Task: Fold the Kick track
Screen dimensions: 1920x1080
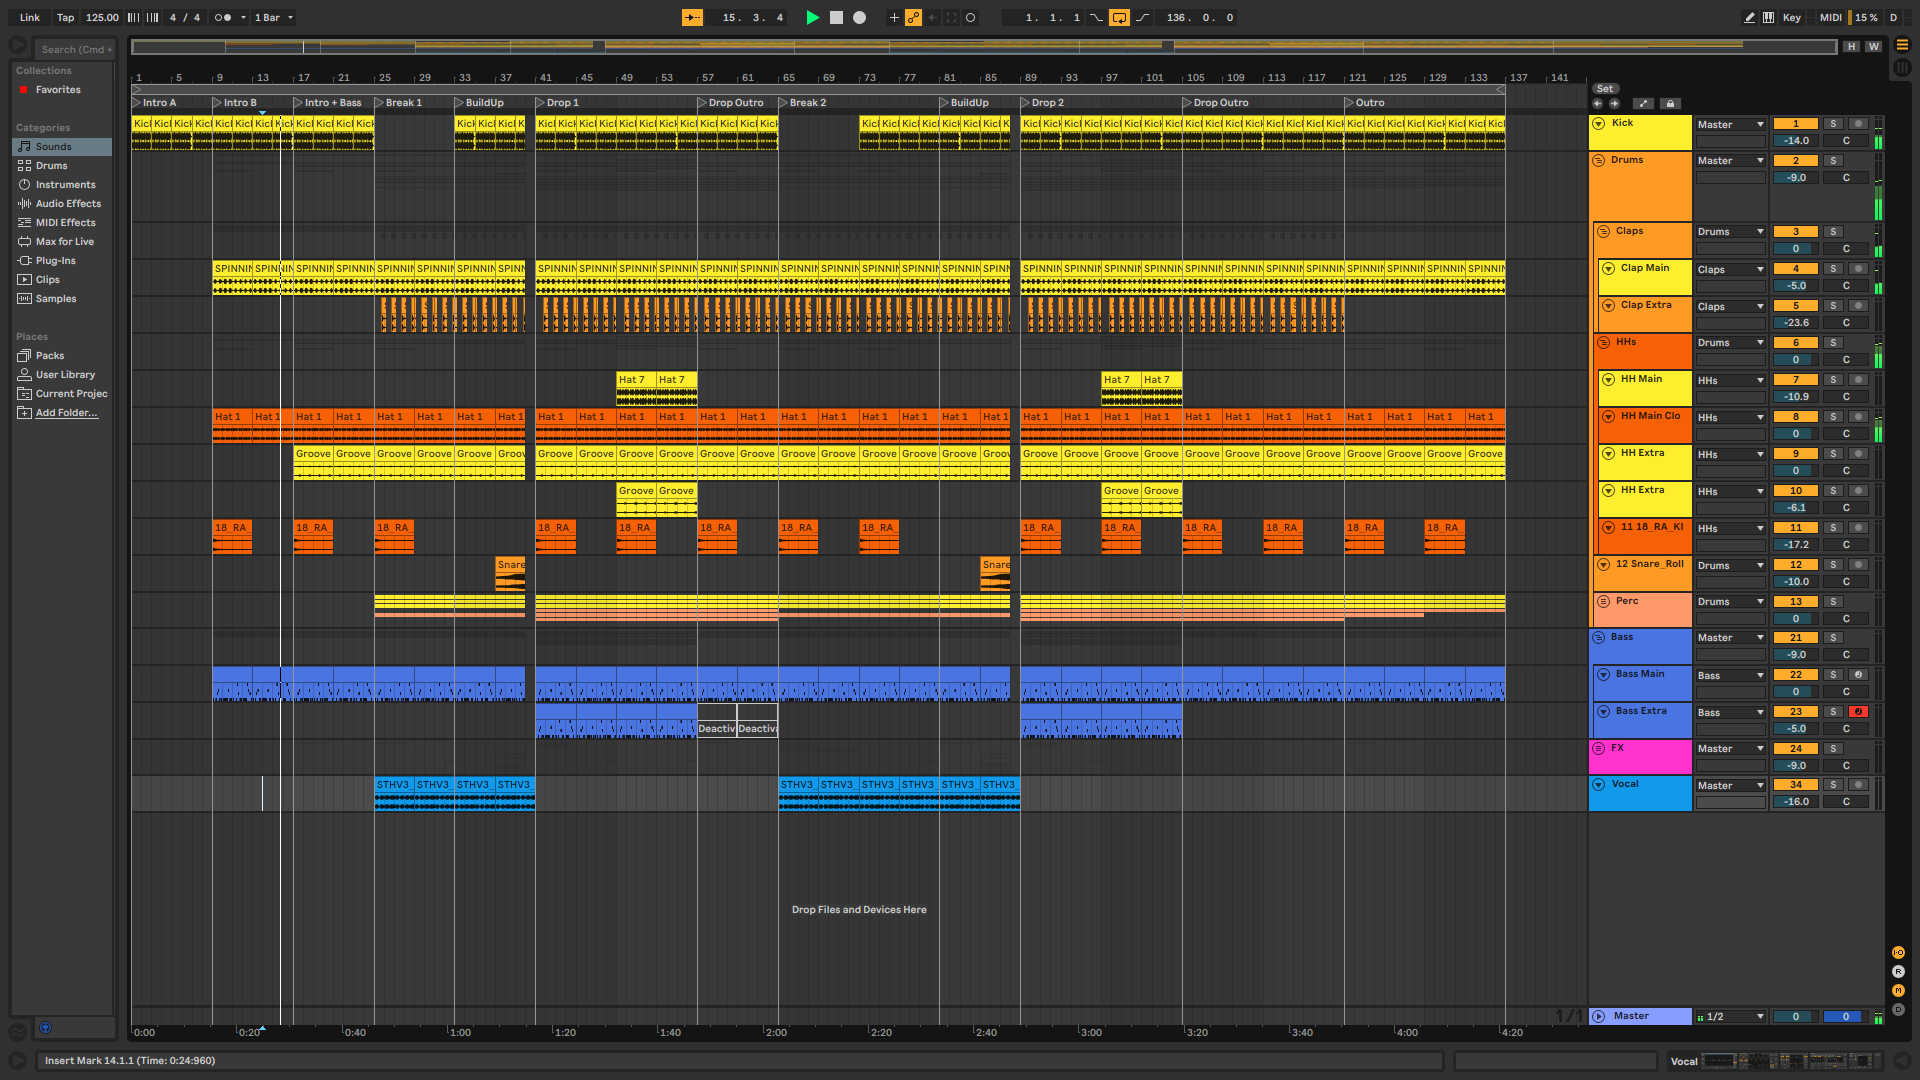Action: 1598,123
